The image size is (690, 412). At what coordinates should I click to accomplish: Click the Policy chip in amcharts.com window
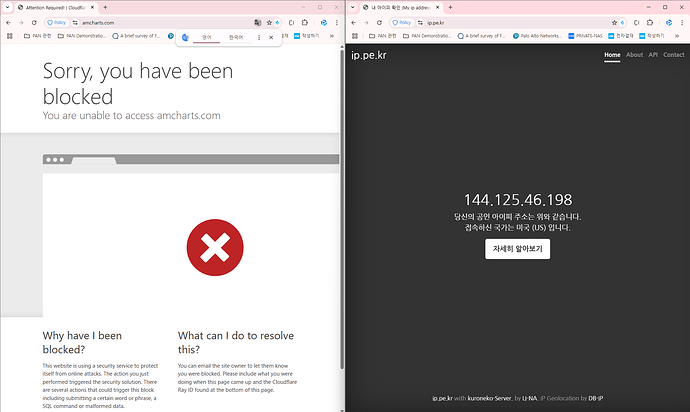(x=57, y=22)
